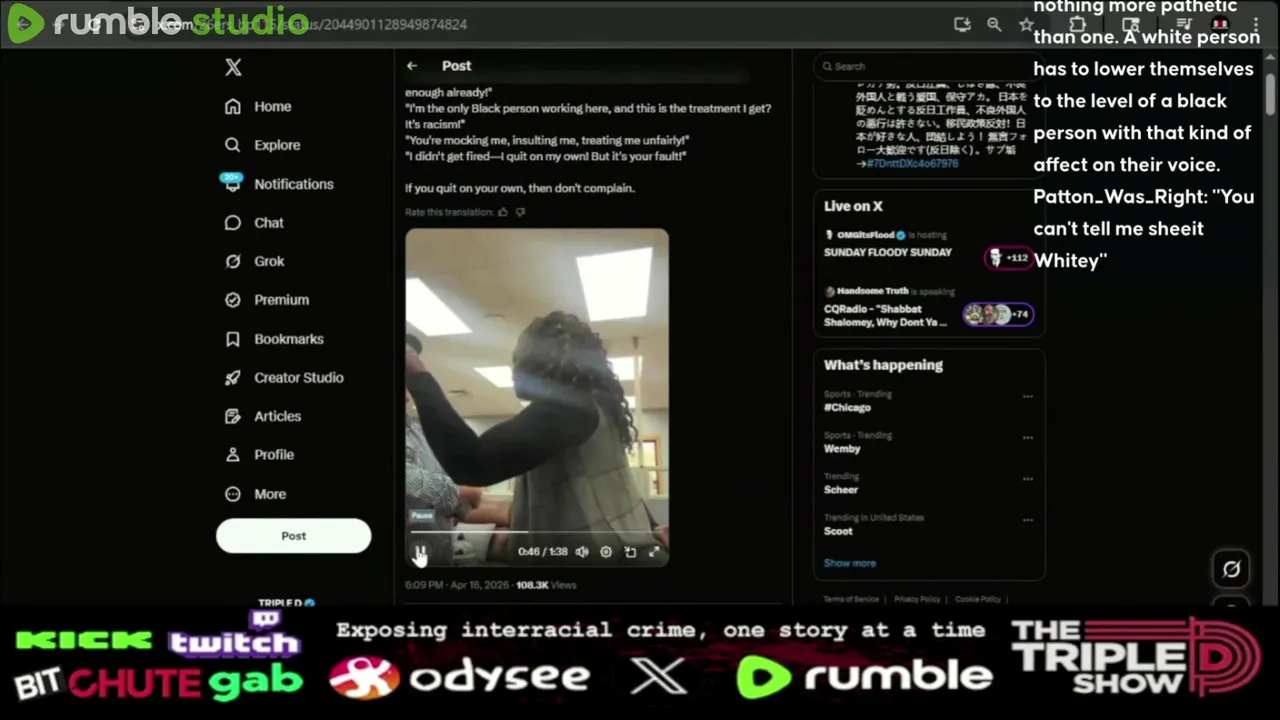This screenshot has height=720, width=1280.
Task: Open the Wemby trend
Action: tap(842, 449)
